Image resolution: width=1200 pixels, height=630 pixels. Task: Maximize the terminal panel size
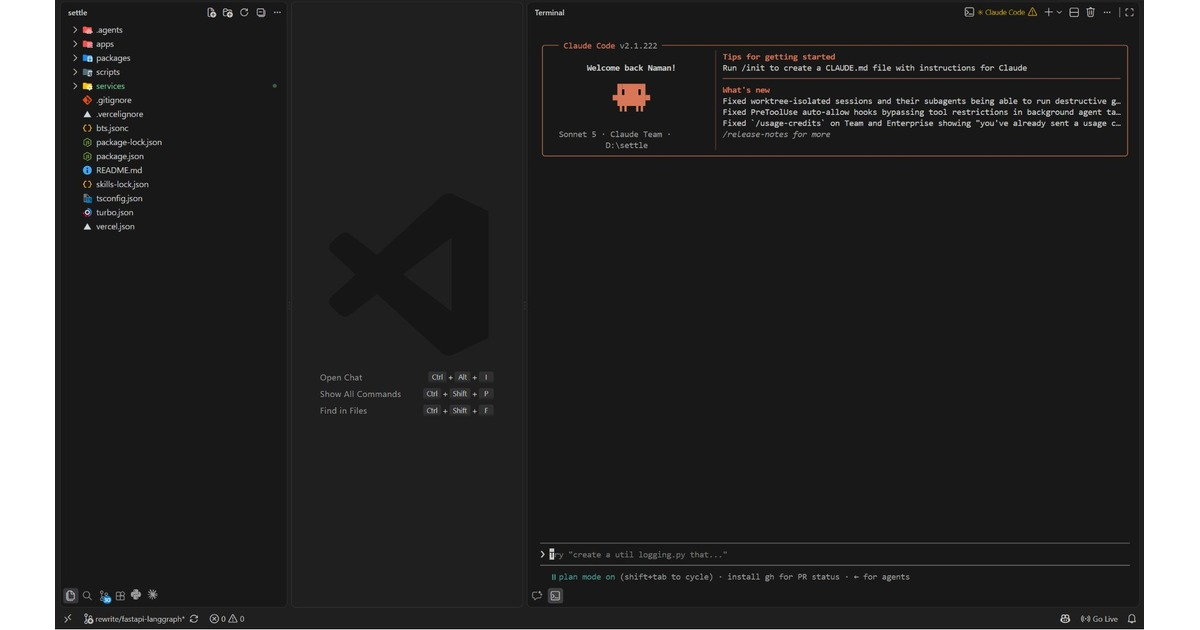click(x=1130, y=13)
